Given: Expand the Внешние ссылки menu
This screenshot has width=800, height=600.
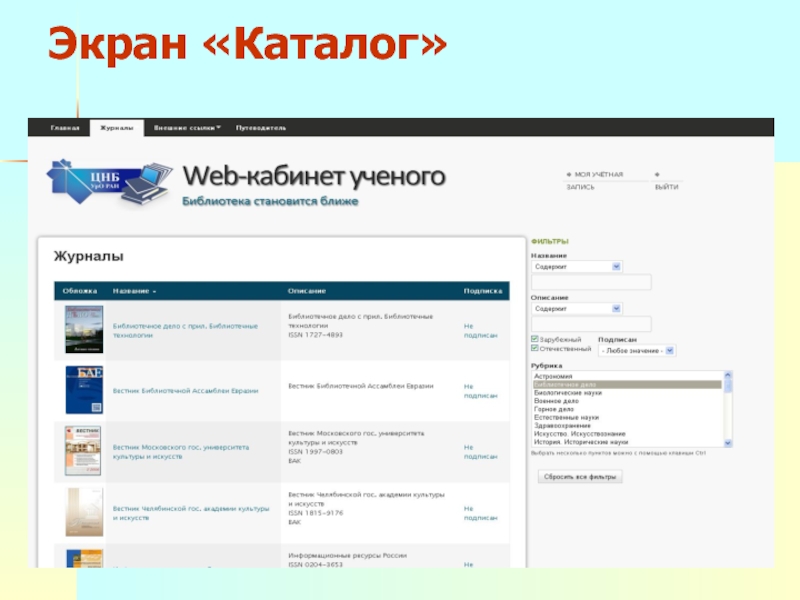Looking at the screenshot, I should pyautogui.click(x=187, y=128).
